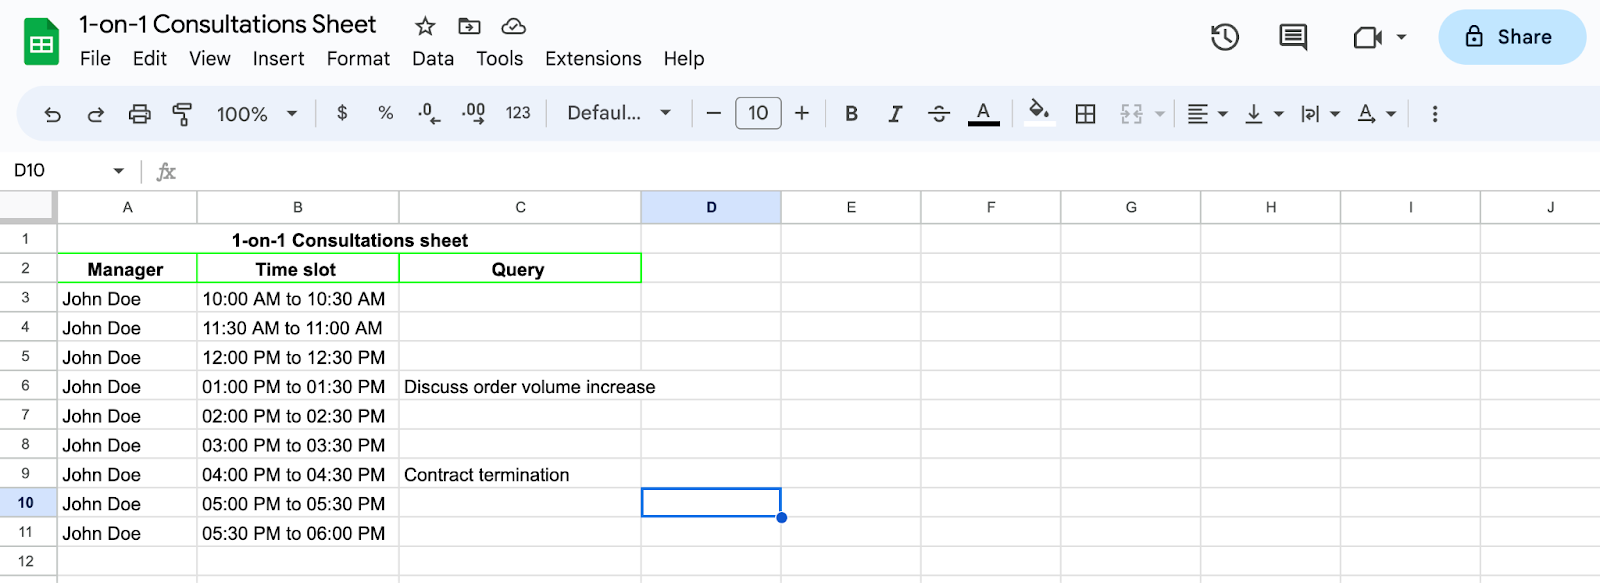Select cell with Contract termination text
This screenshot has width=1600, height=583.
tap(520, 475)
